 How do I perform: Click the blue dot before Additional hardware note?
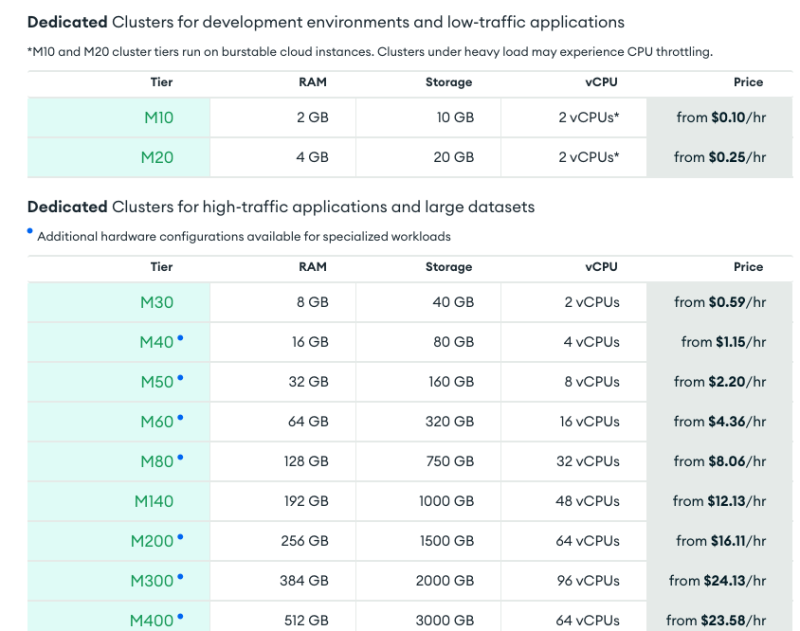(31, 232)
